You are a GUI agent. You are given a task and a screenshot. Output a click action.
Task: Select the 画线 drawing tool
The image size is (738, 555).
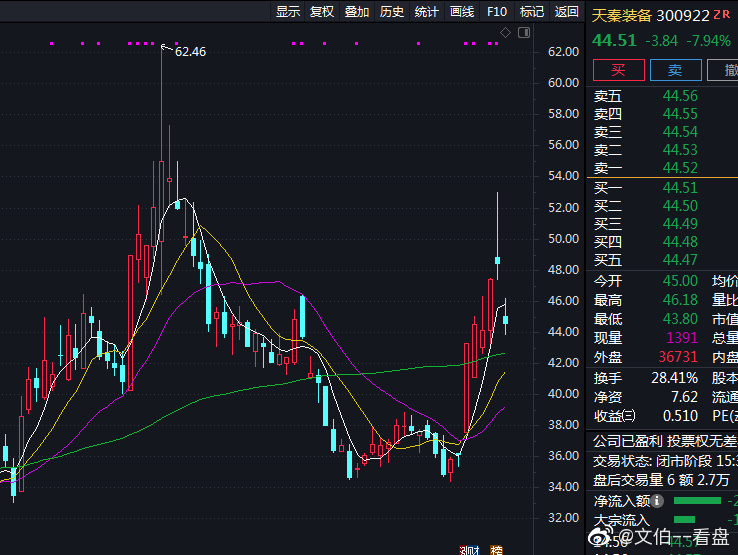[462, 12]
